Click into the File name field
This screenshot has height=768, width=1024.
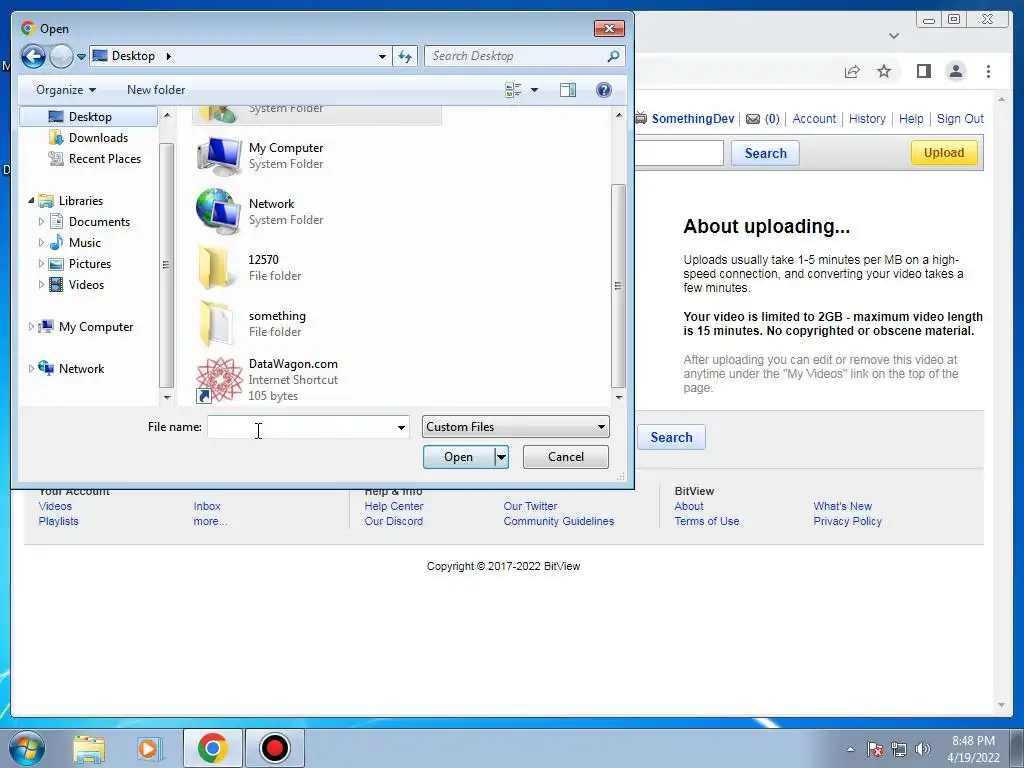(301, 428)
